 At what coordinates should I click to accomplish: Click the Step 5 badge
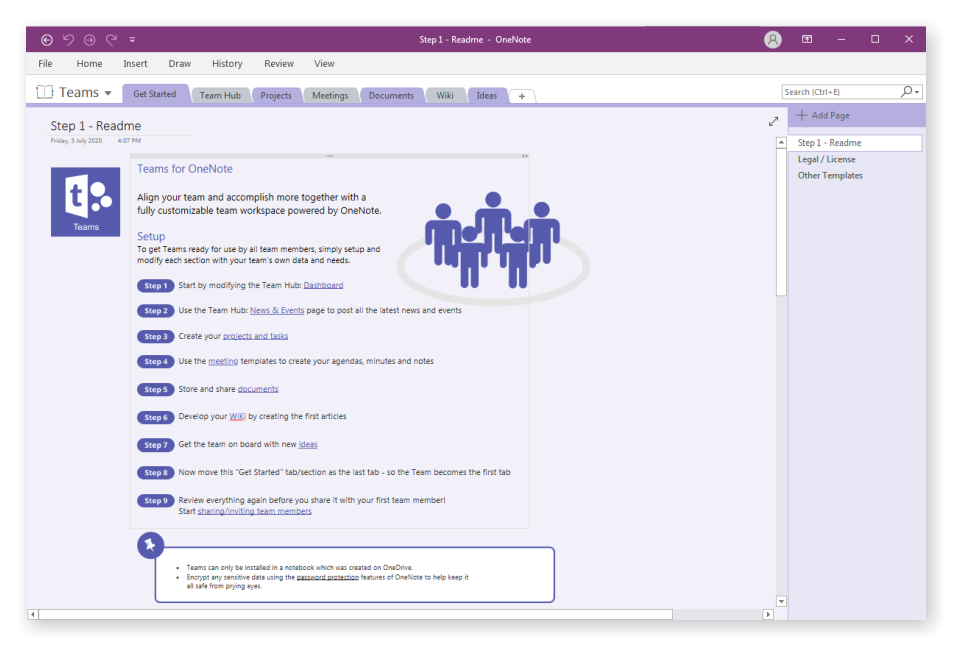[x=156, y=390]
